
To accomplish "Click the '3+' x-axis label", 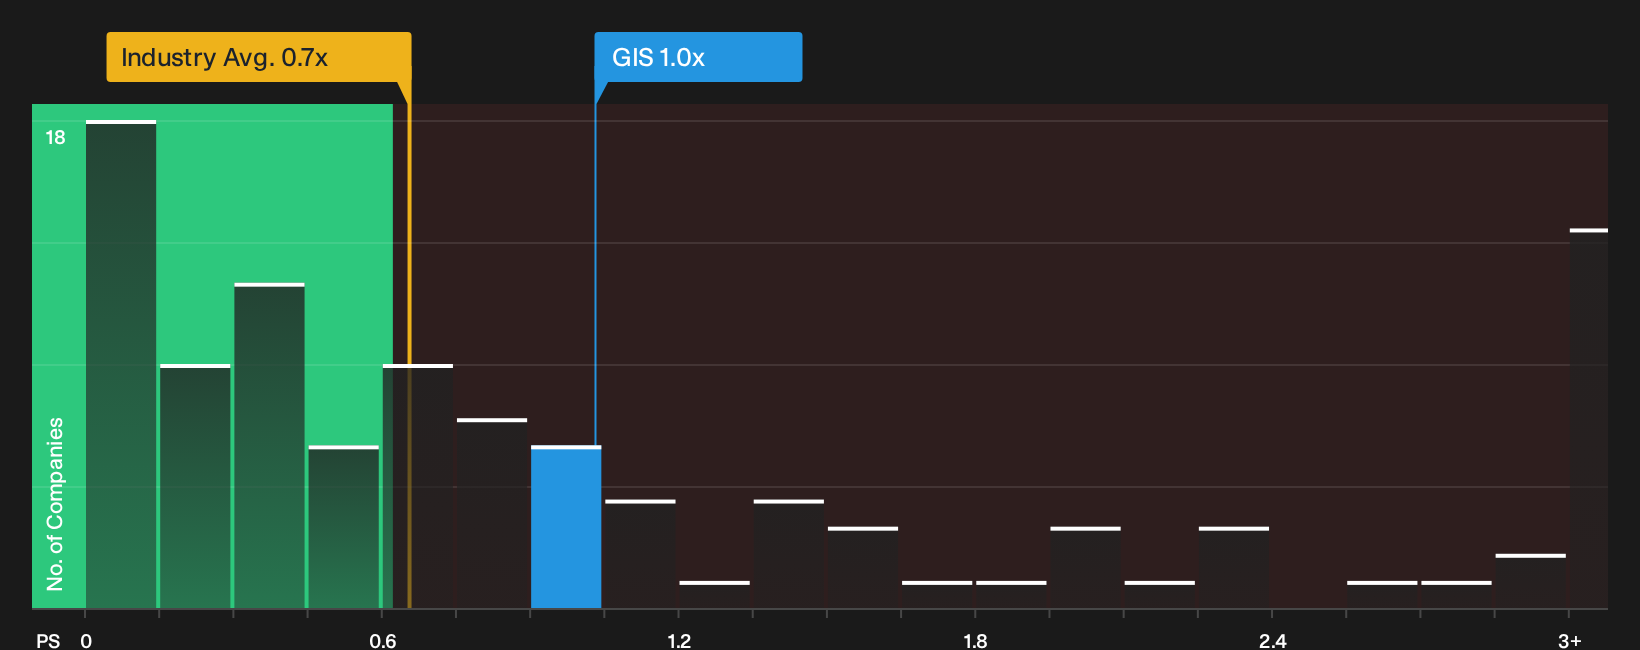I will [1570, 640].
